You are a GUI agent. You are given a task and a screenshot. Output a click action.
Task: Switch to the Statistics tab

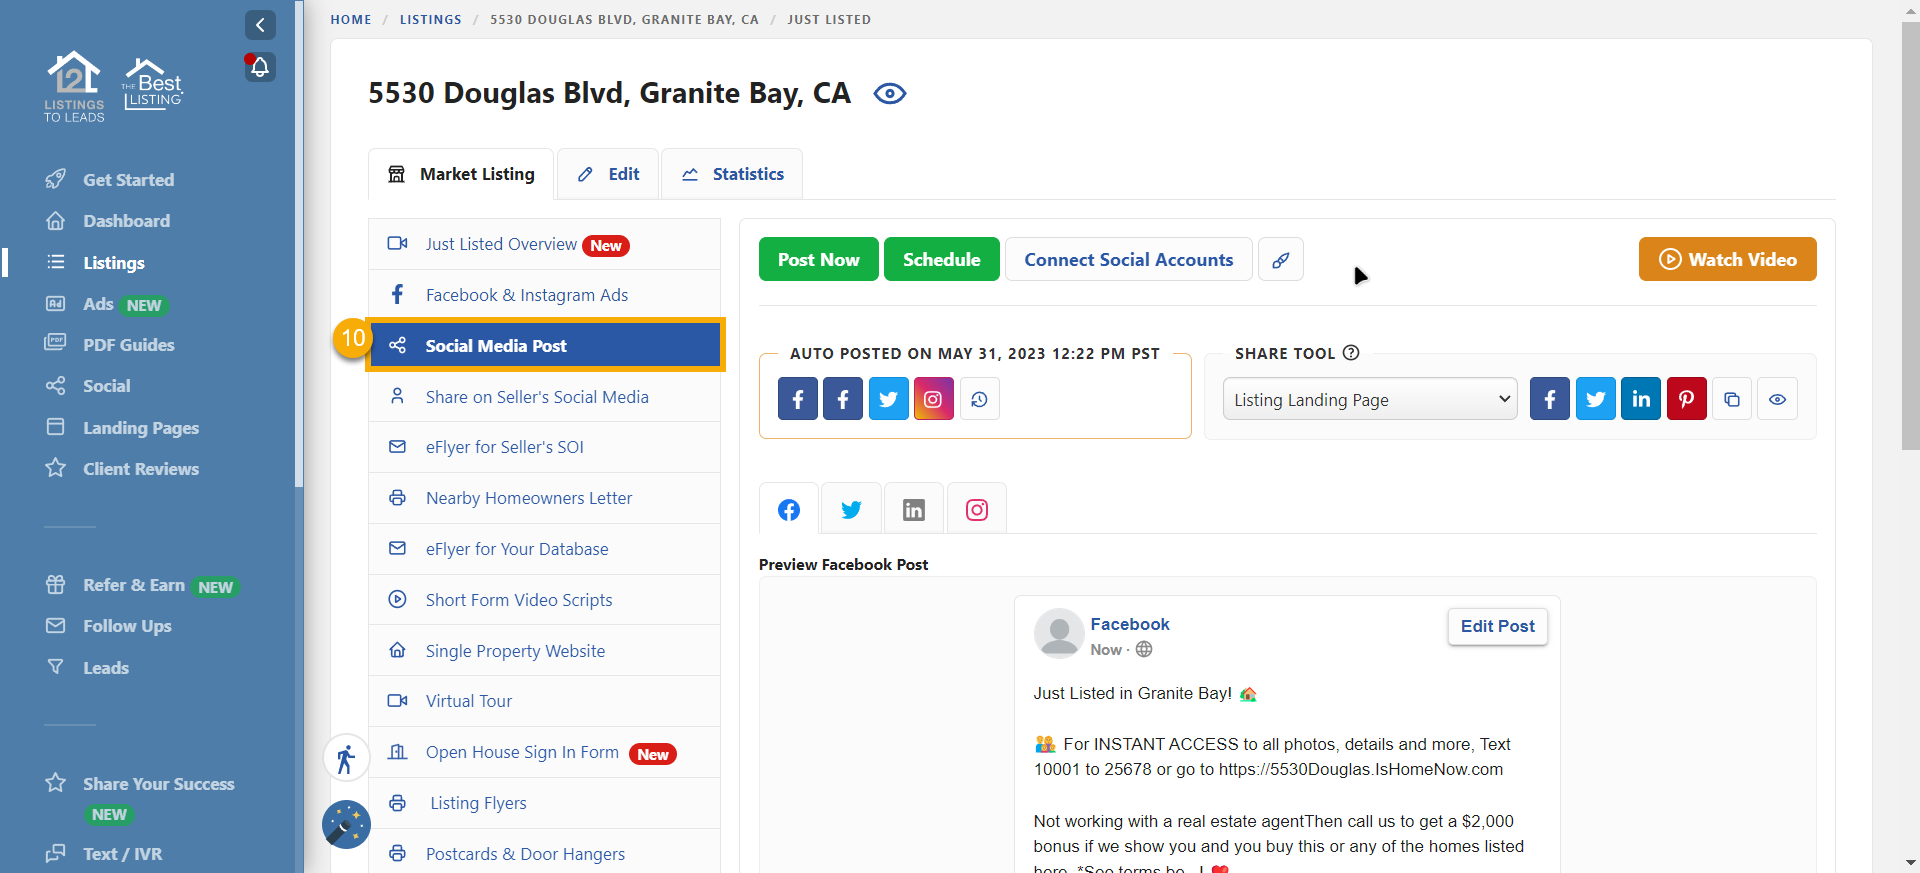coord(732,174)
